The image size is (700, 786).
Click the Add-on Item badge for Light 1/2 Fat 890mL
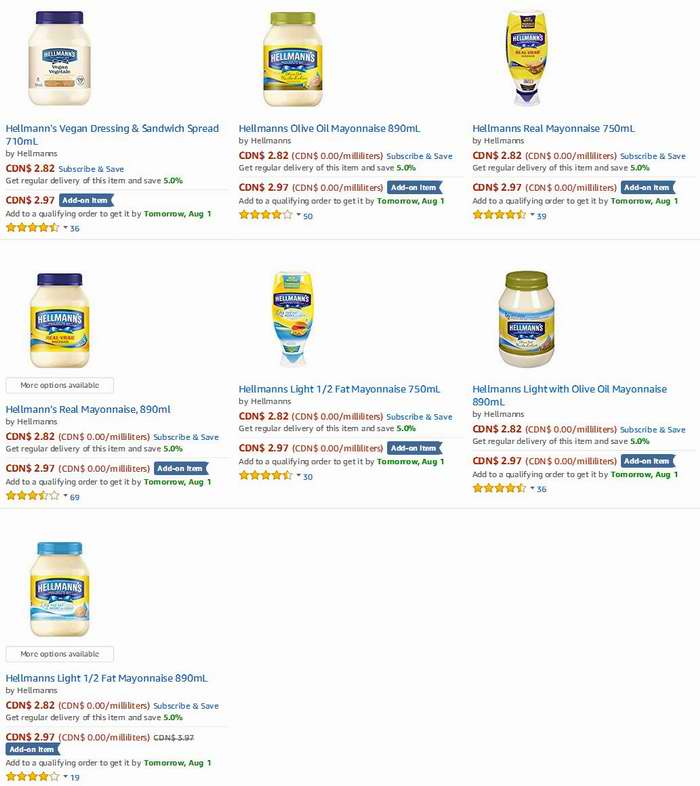33,749
